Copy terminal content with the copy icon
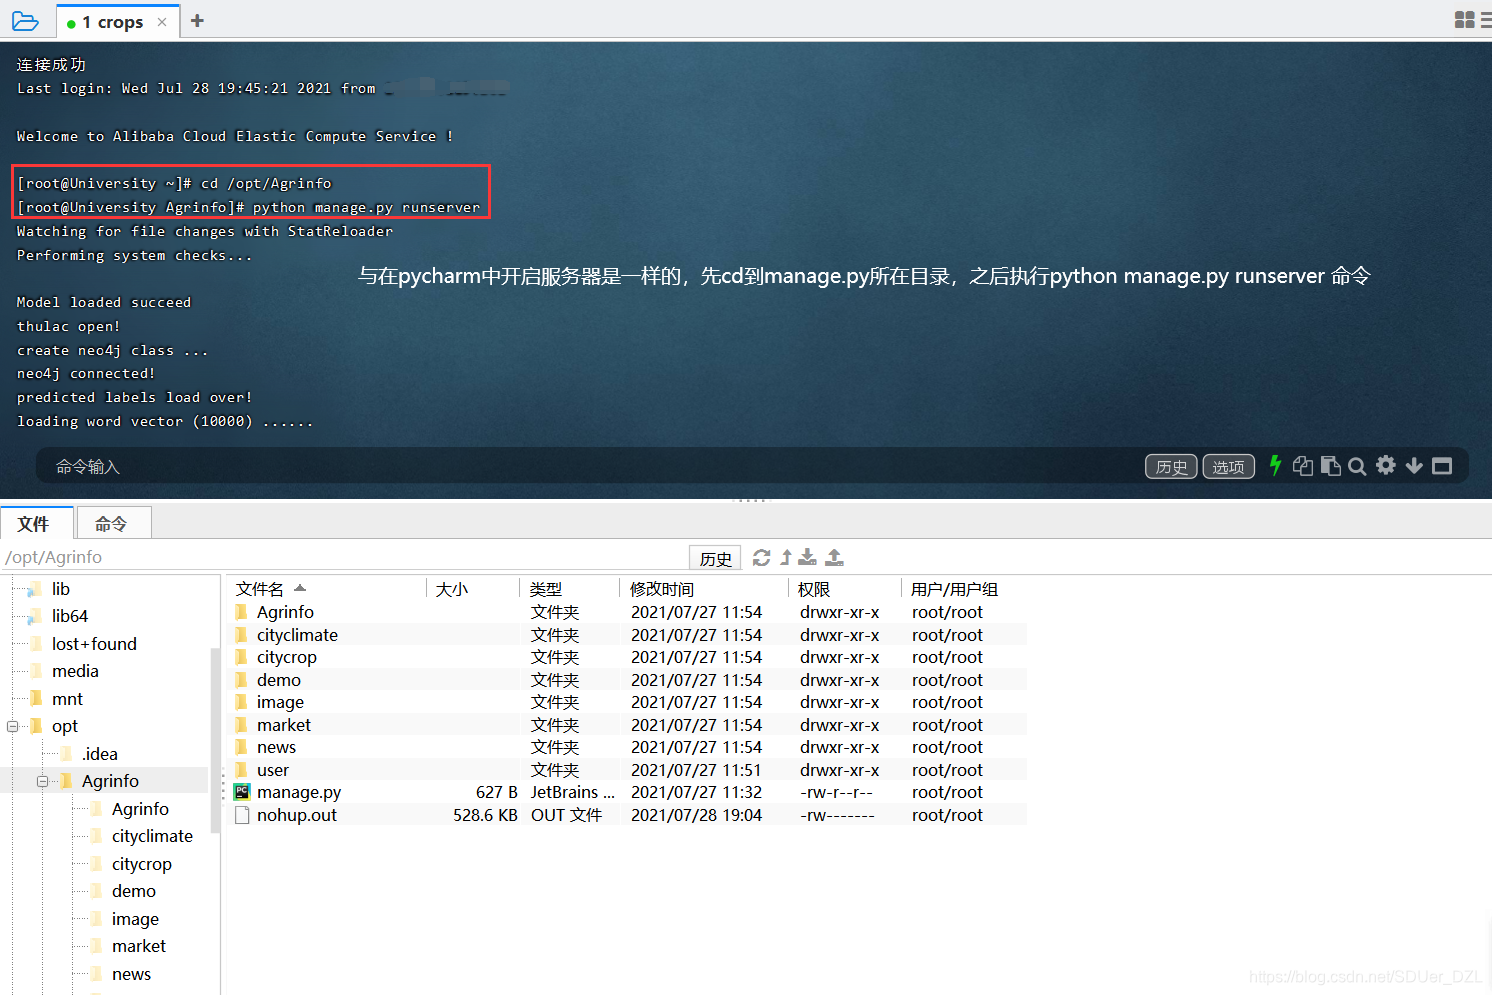The image size is (1492, 995). click(x=1302, y=465)
